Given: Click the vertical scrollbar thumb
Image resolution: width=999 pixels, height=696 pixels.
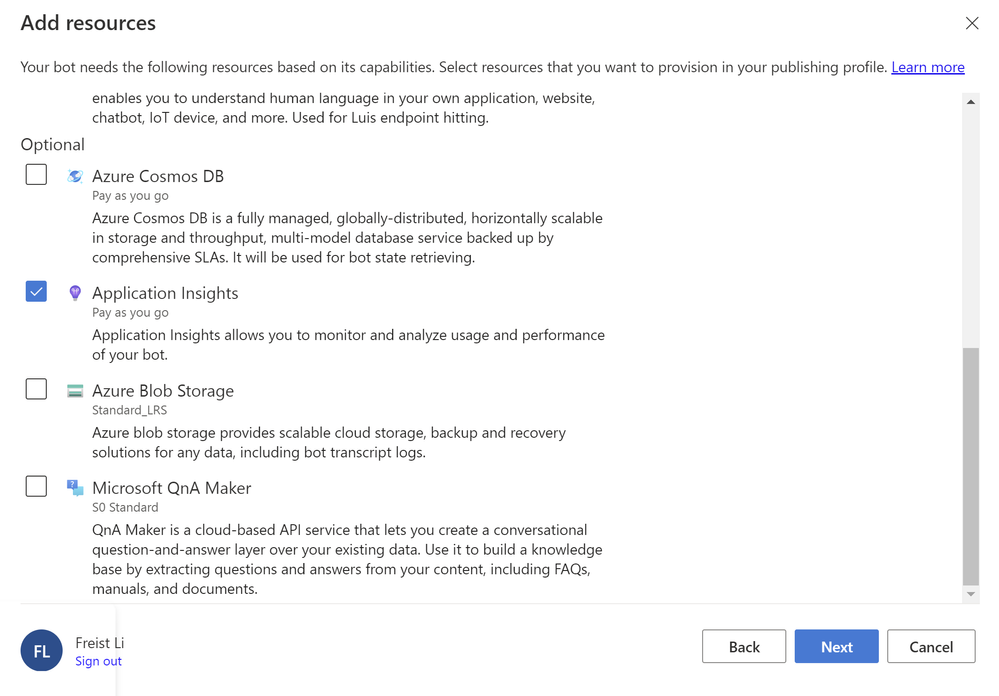Looking at the screenshot, I should pos(970,465).
